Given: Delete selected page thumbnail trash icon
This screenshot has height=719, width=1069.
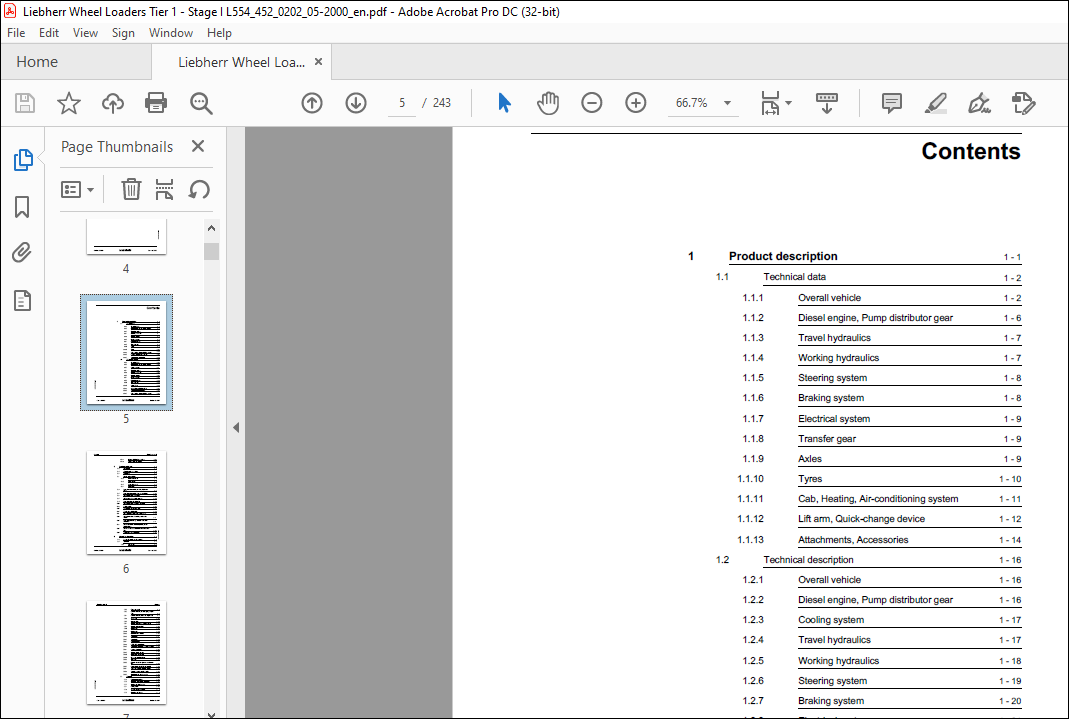Looking at the screenshot, I should (x=131, y=189).
